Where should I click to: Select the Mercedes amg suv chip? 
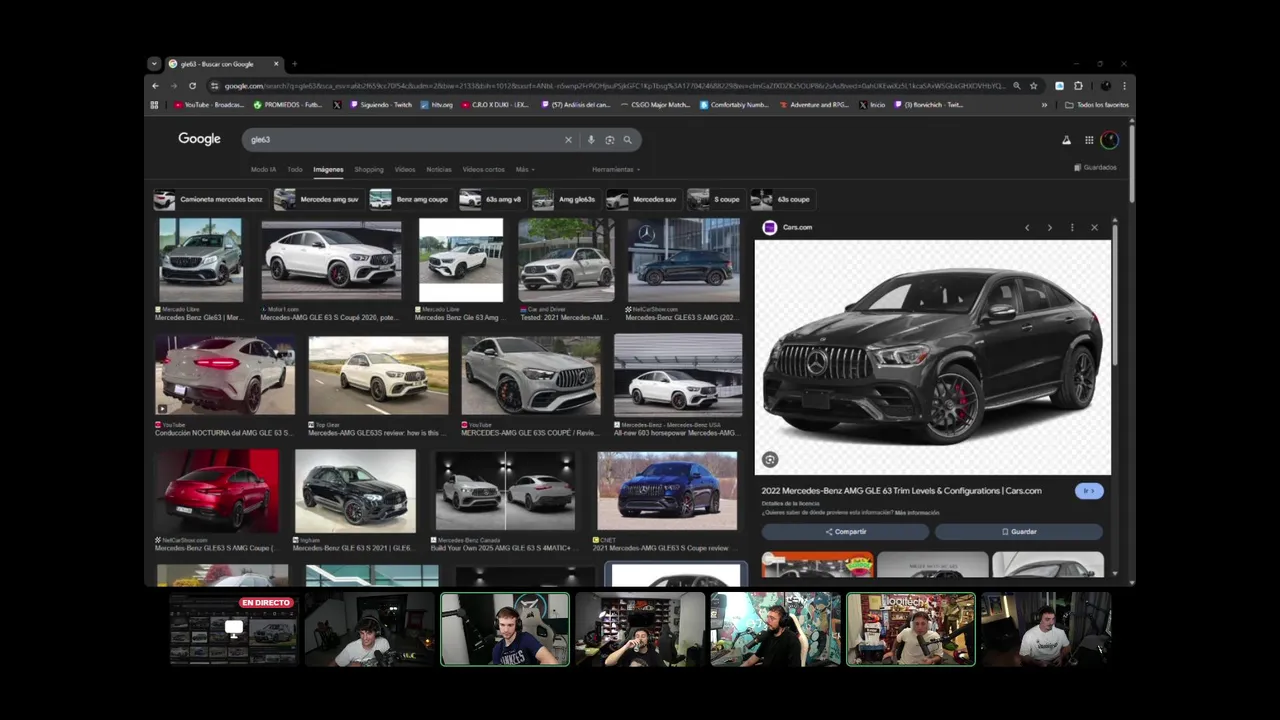(x=317, y=199)
